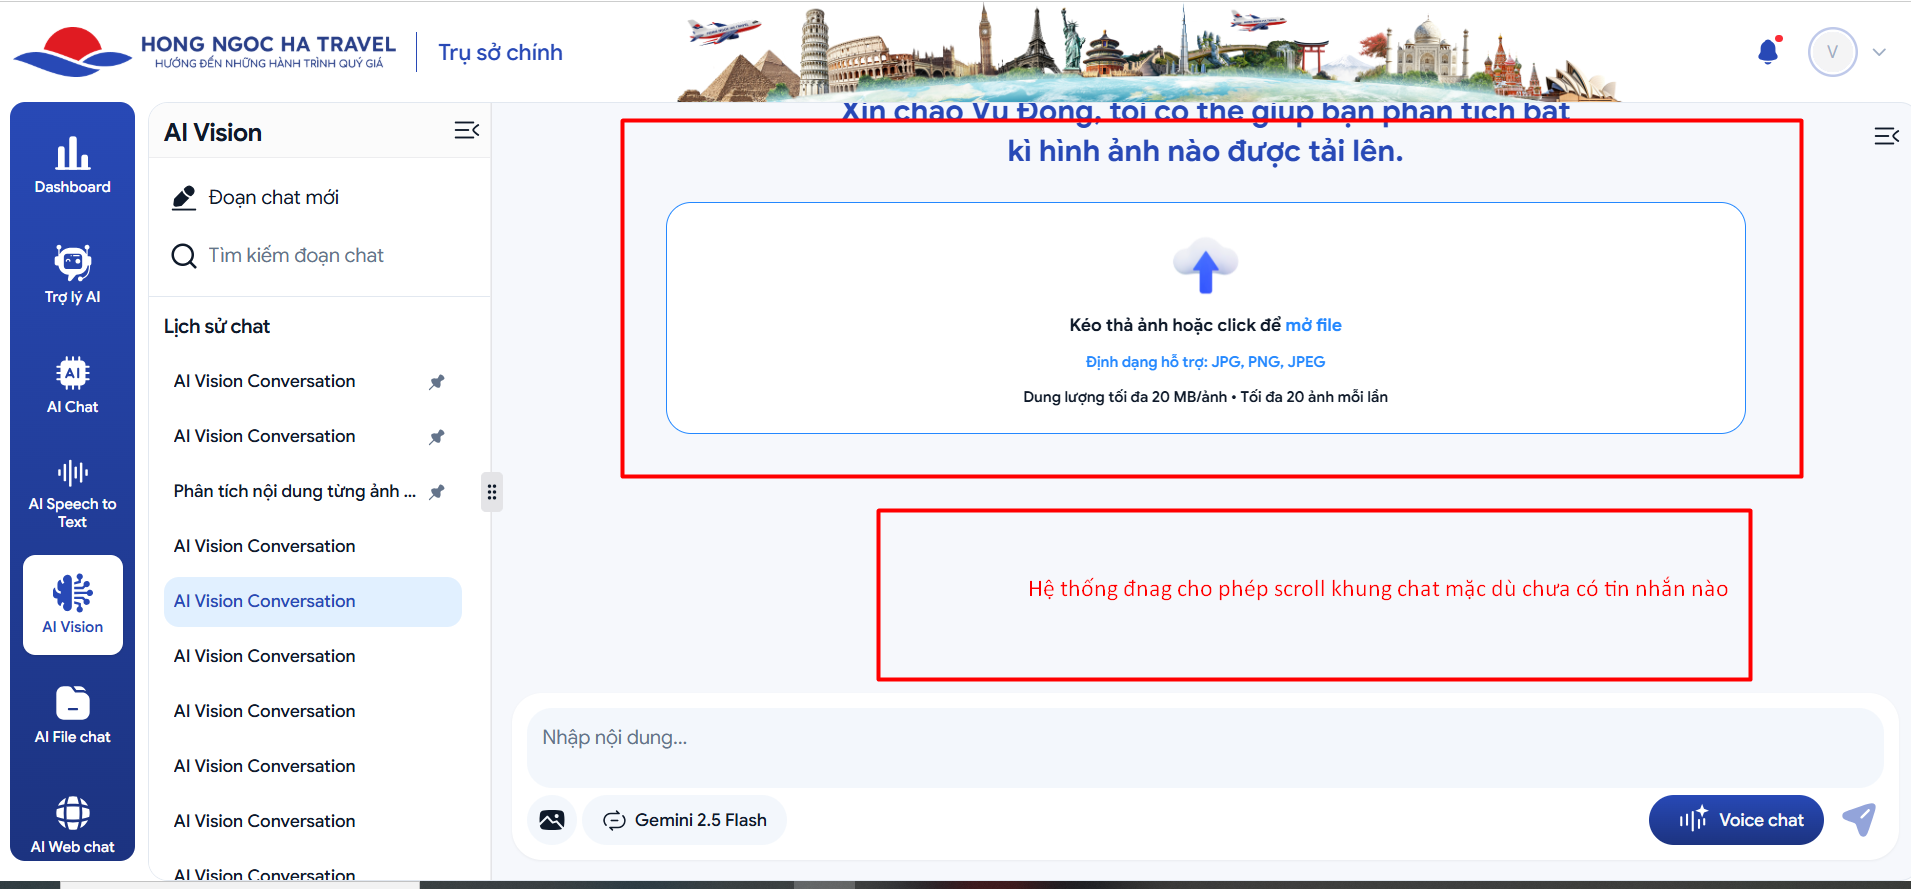Unpin the Phân tích nội dung từng ảnh chat

click(437, 491)
